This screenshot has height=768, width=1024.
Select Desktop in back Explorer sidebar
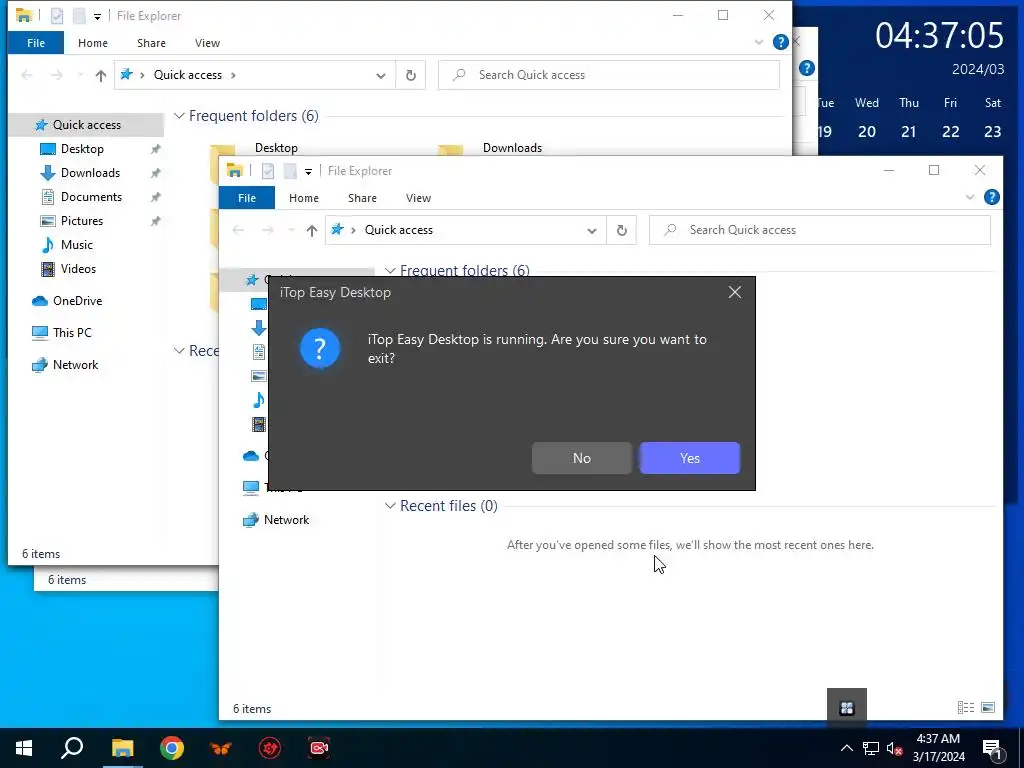[82, 149]
